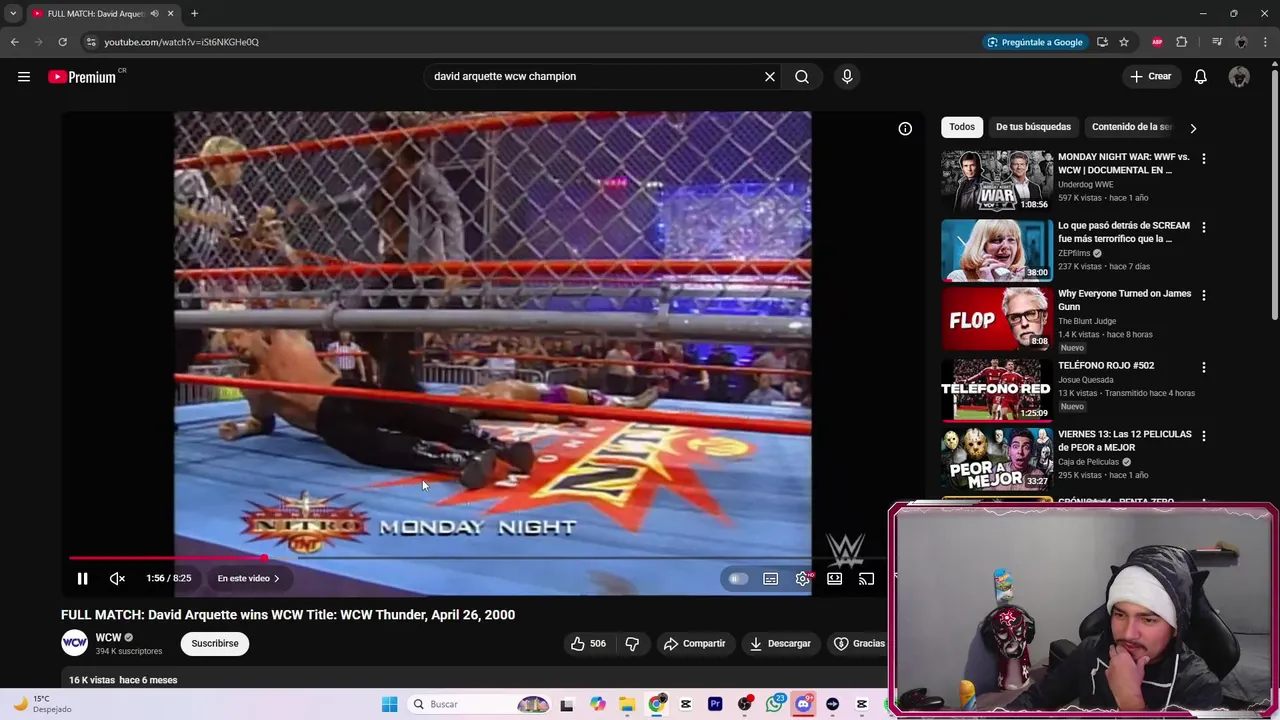Open player settings gear
1280x720 pixels.
pos(802,578)
